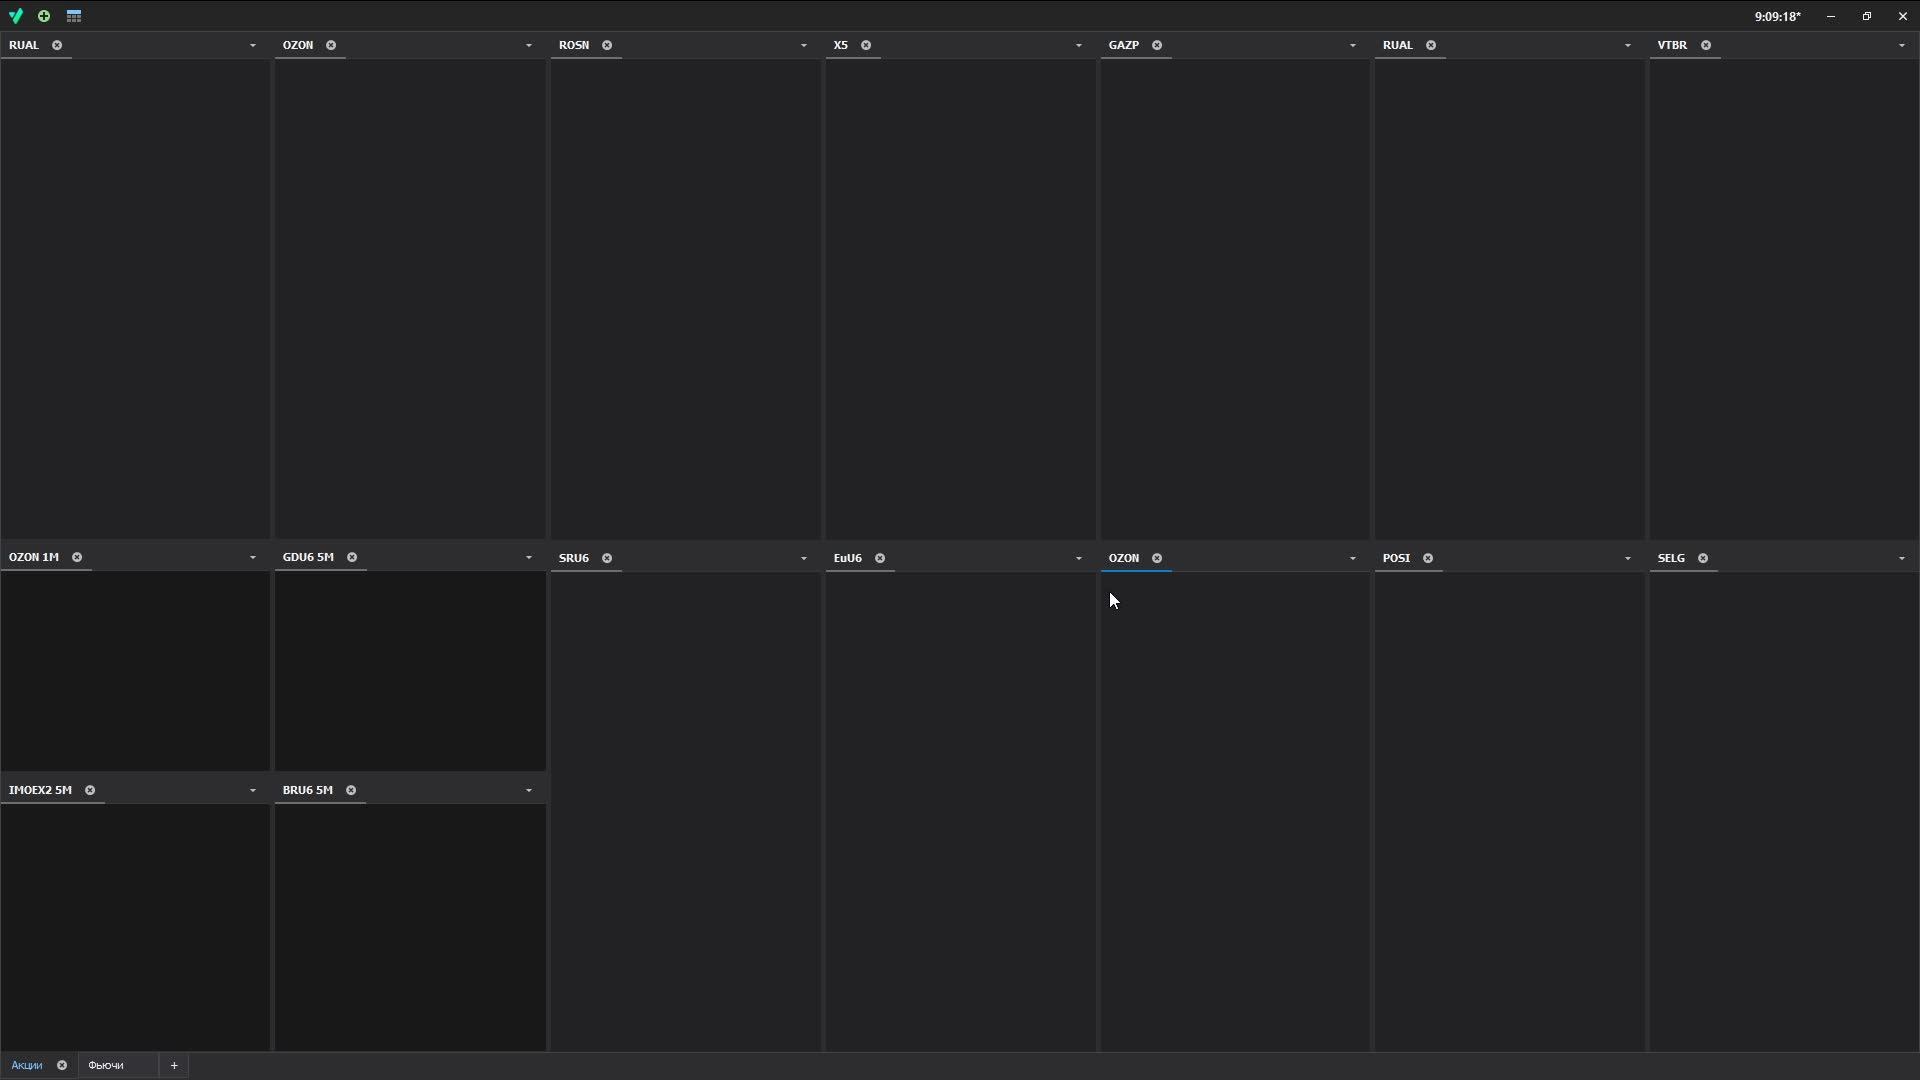Activate the SRU6 panel tab

click(x=574, y=558)
